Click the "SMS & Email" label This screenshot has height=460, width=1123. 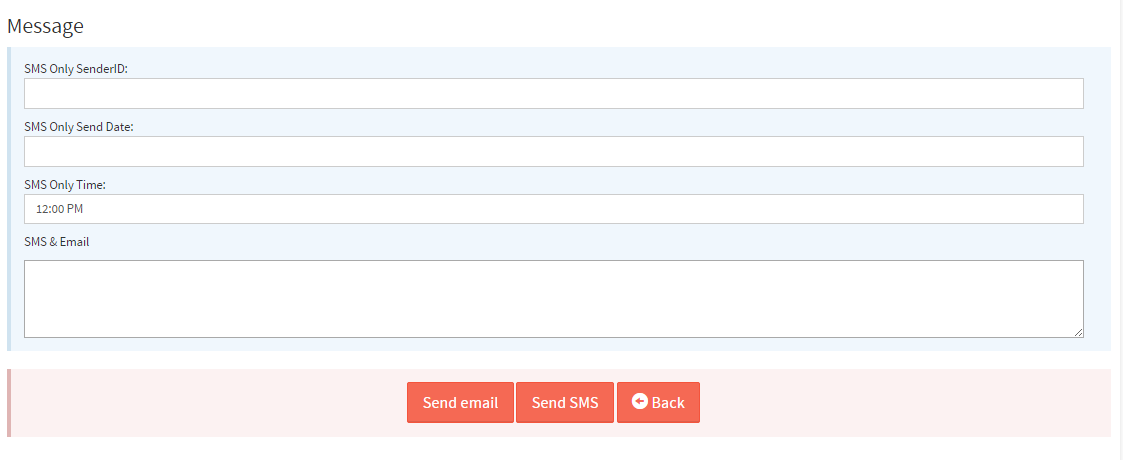[x=57, y=242]
